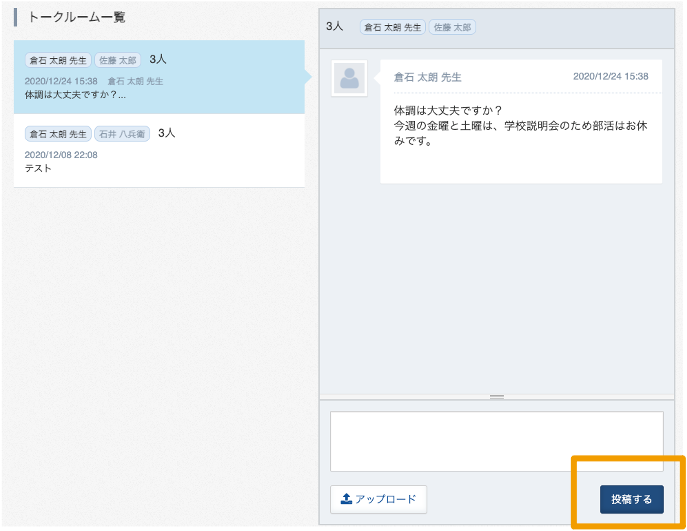Click the resize handle above message input
Image resolution: width=687 pixels, height=531 pixels.
pyautogui.click(x=497, y=397)
